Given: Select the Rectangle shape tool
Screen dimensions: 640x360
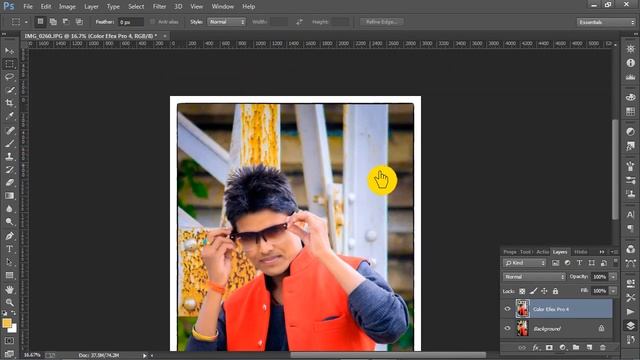Looking at the screenshot, I should coord(9,275).
